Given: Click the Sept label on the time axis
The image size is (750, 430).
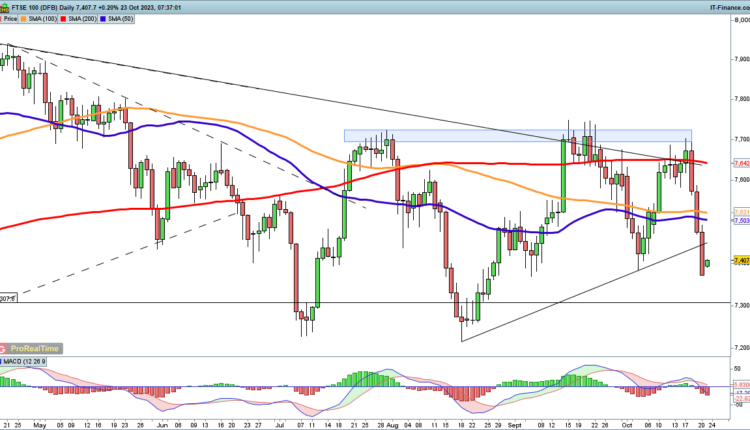Looking at the screenshot, I should click(x=513, y=423).
